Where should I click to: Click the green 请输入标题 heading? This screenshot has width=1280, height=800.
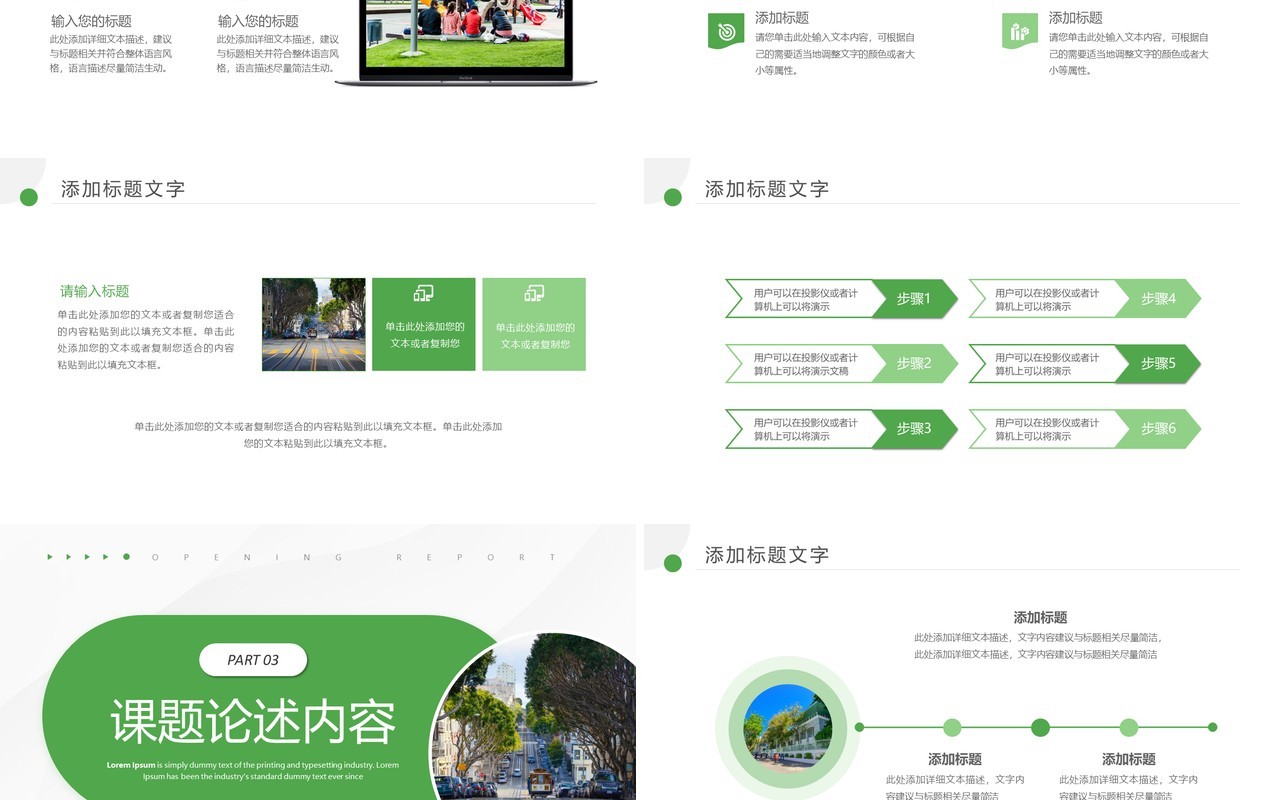95,291
